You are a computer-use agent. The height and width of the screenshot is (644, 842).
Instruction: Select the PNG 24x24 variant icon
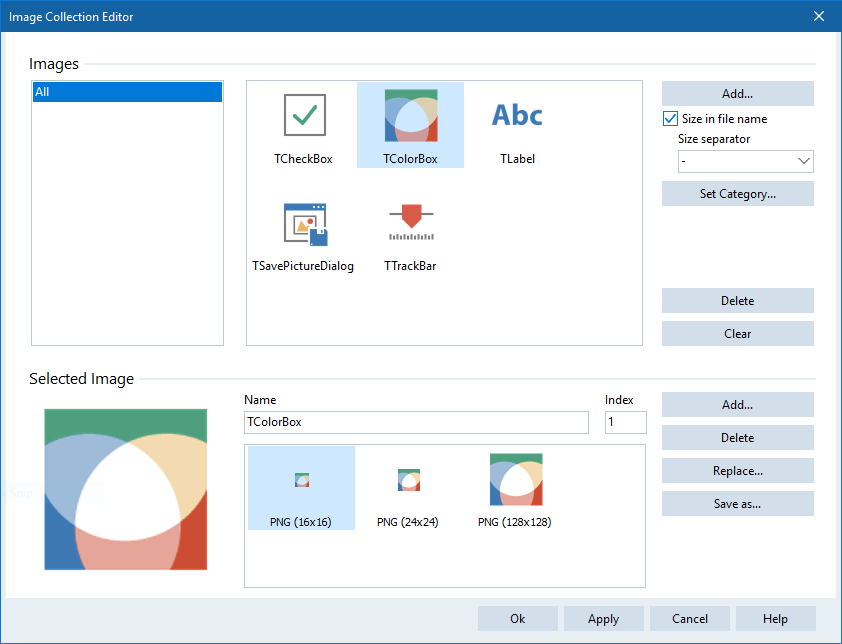(x=408, y=480)
